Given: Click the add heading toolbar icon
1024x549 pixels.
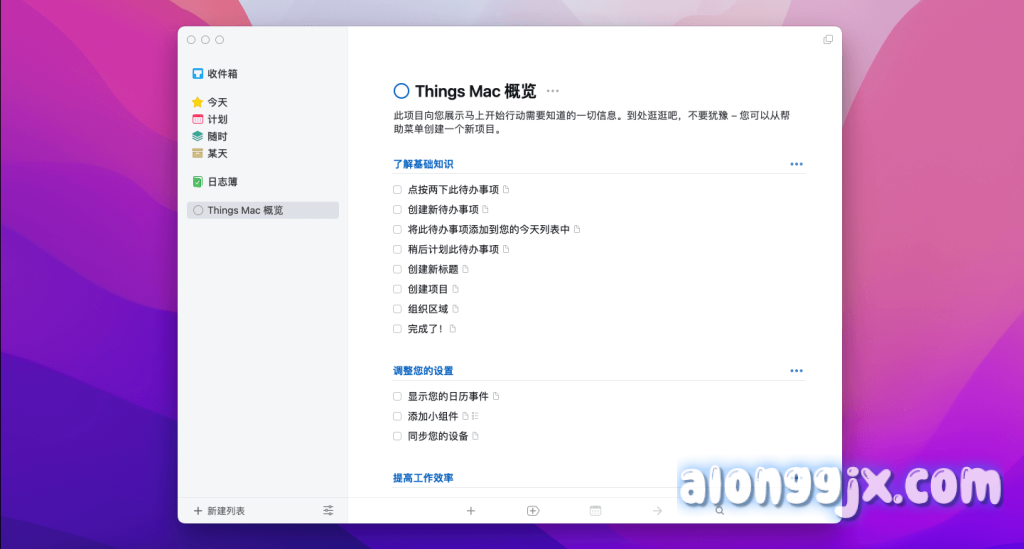Looking at the screenshot, I should pyautogui.click(x=533, y=510).
